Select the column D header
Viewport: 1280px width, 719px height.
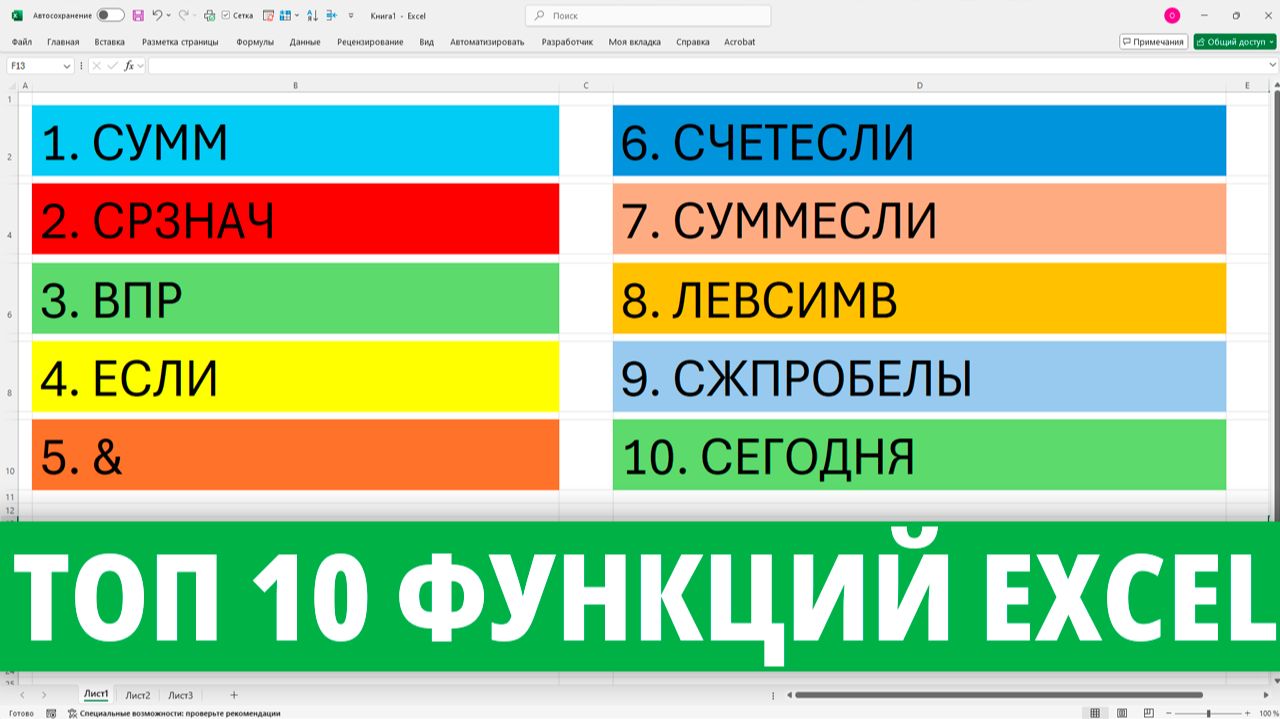[919, 85]
